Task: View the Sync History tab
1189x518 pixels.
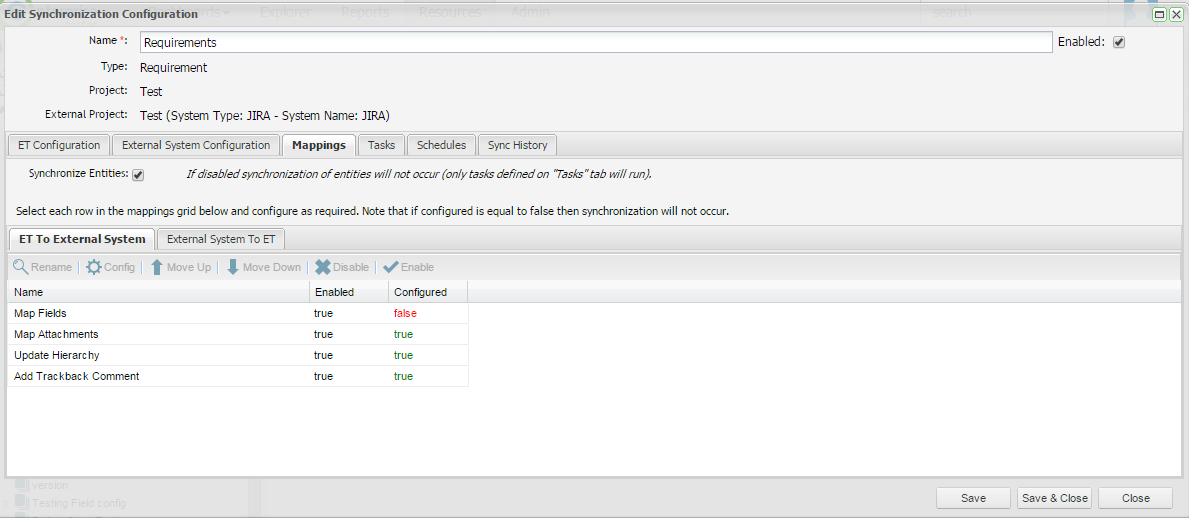Action: tap(517, 145)
